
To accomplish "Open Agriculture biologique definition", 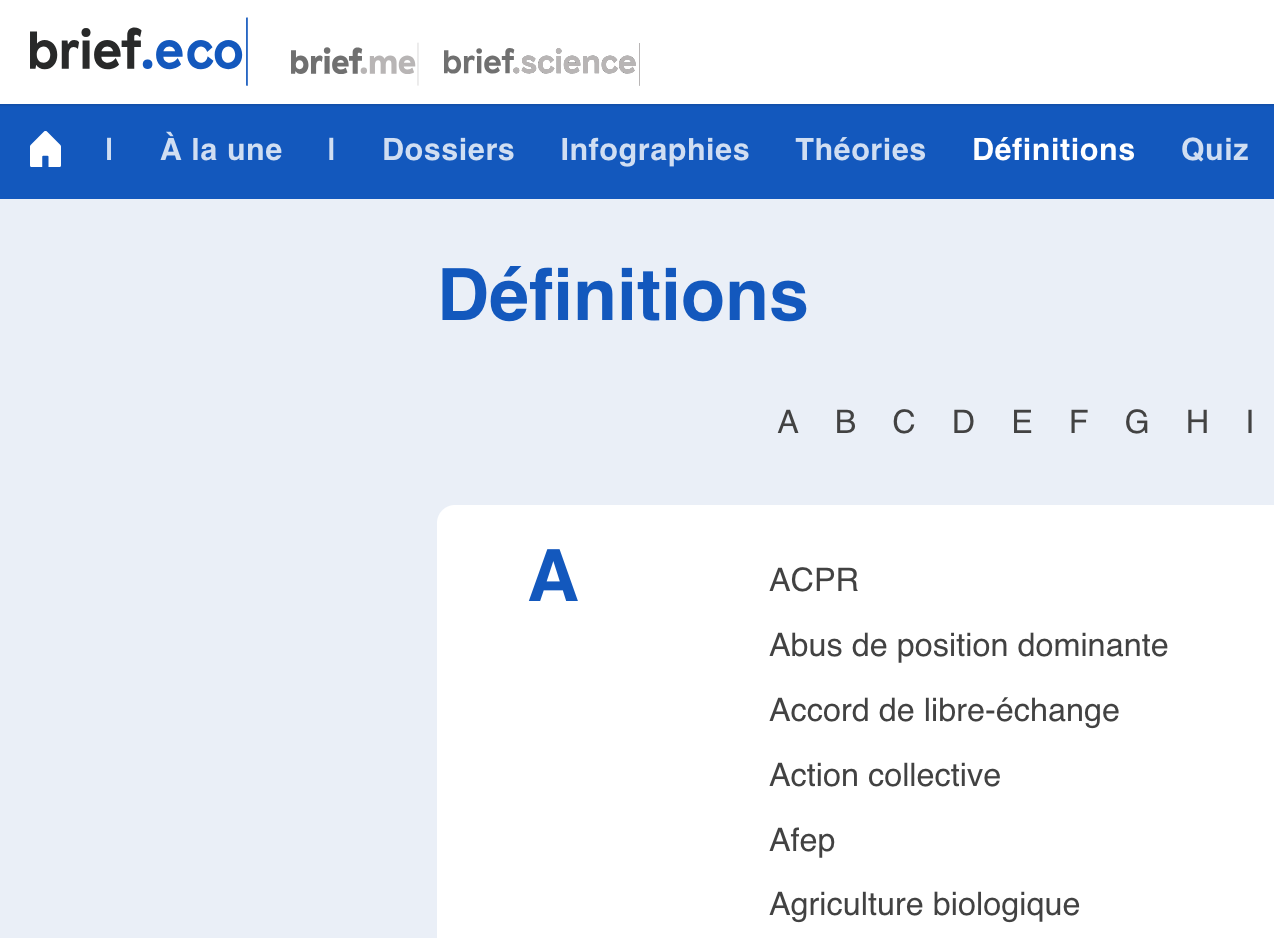I will click(x=924, y=904).
